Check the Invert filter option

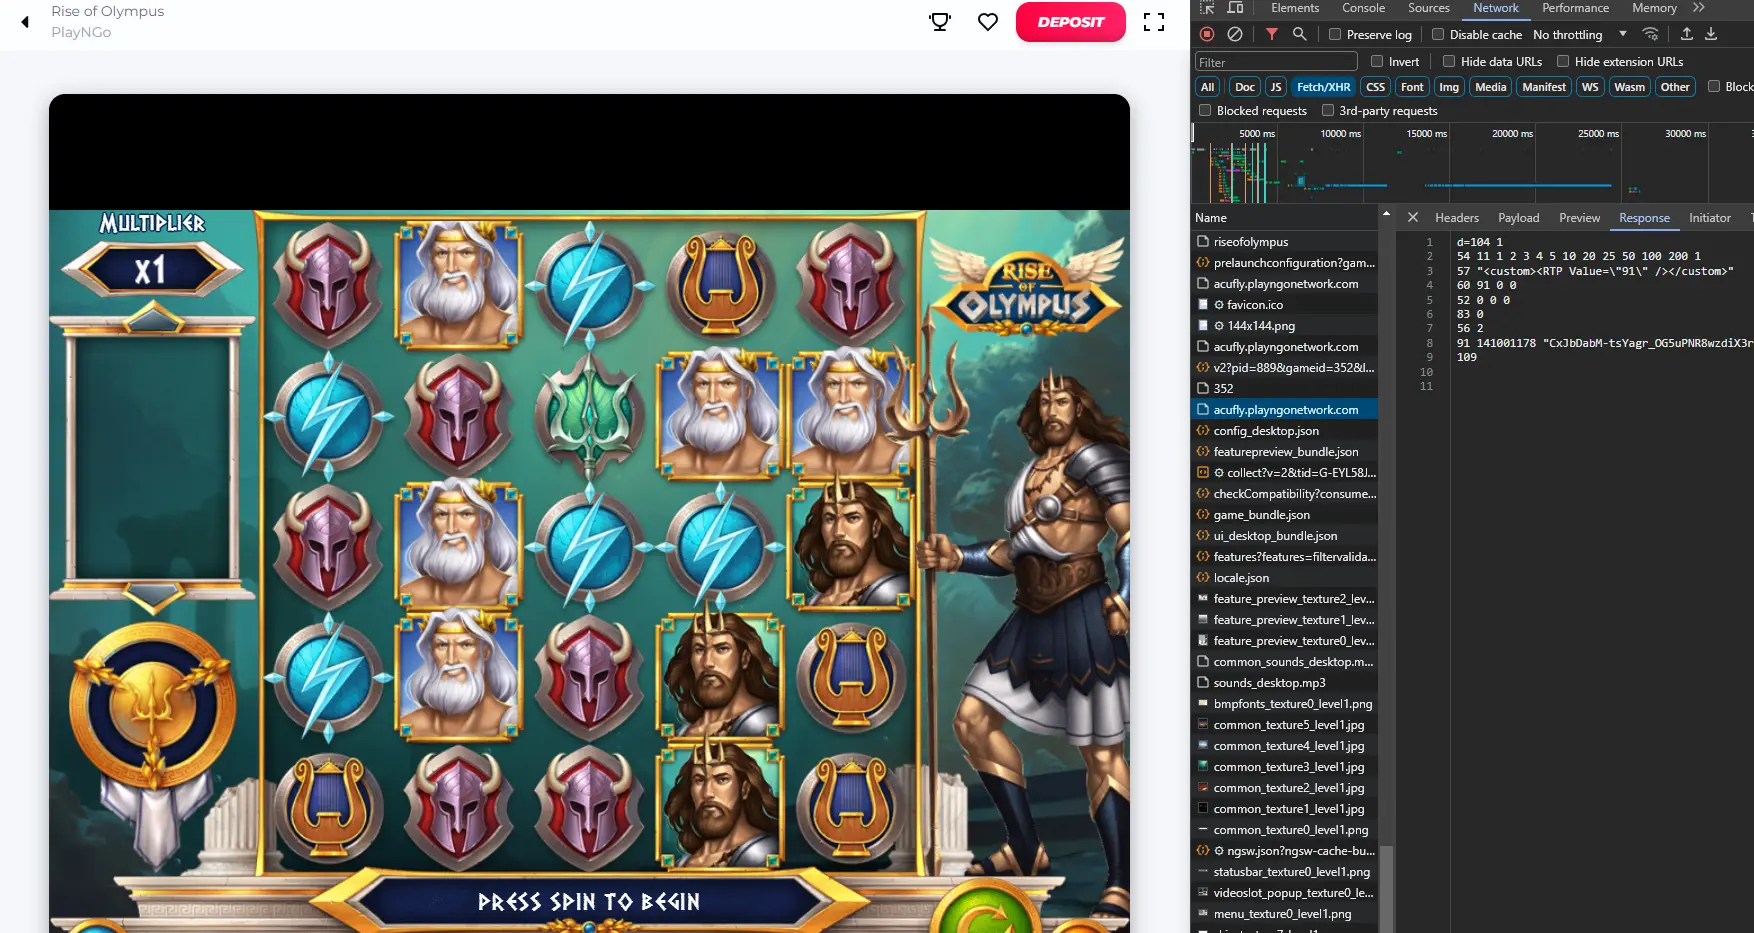tap(1377, 61)
